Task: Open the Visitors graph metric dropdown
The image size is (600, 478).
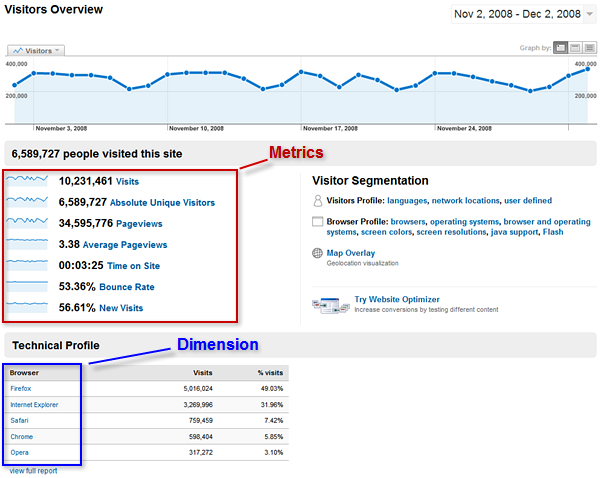Action: click(x=36, y=51)
